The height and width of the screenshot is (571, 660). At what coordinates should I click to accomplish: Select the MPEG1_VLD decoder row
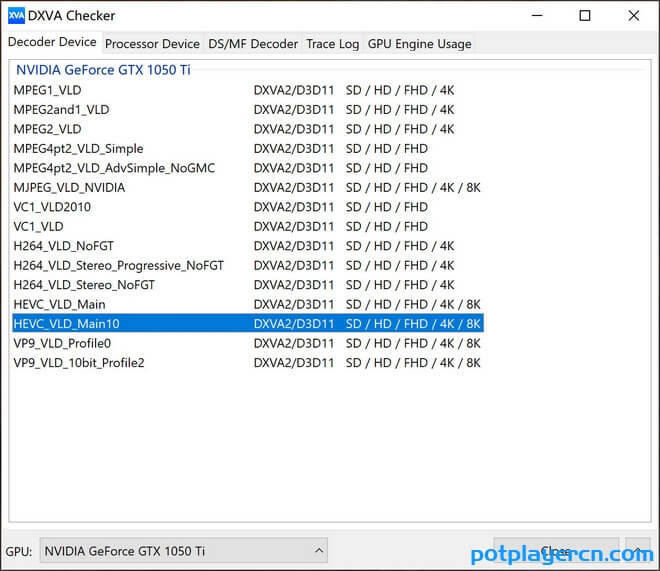(248, 90)
